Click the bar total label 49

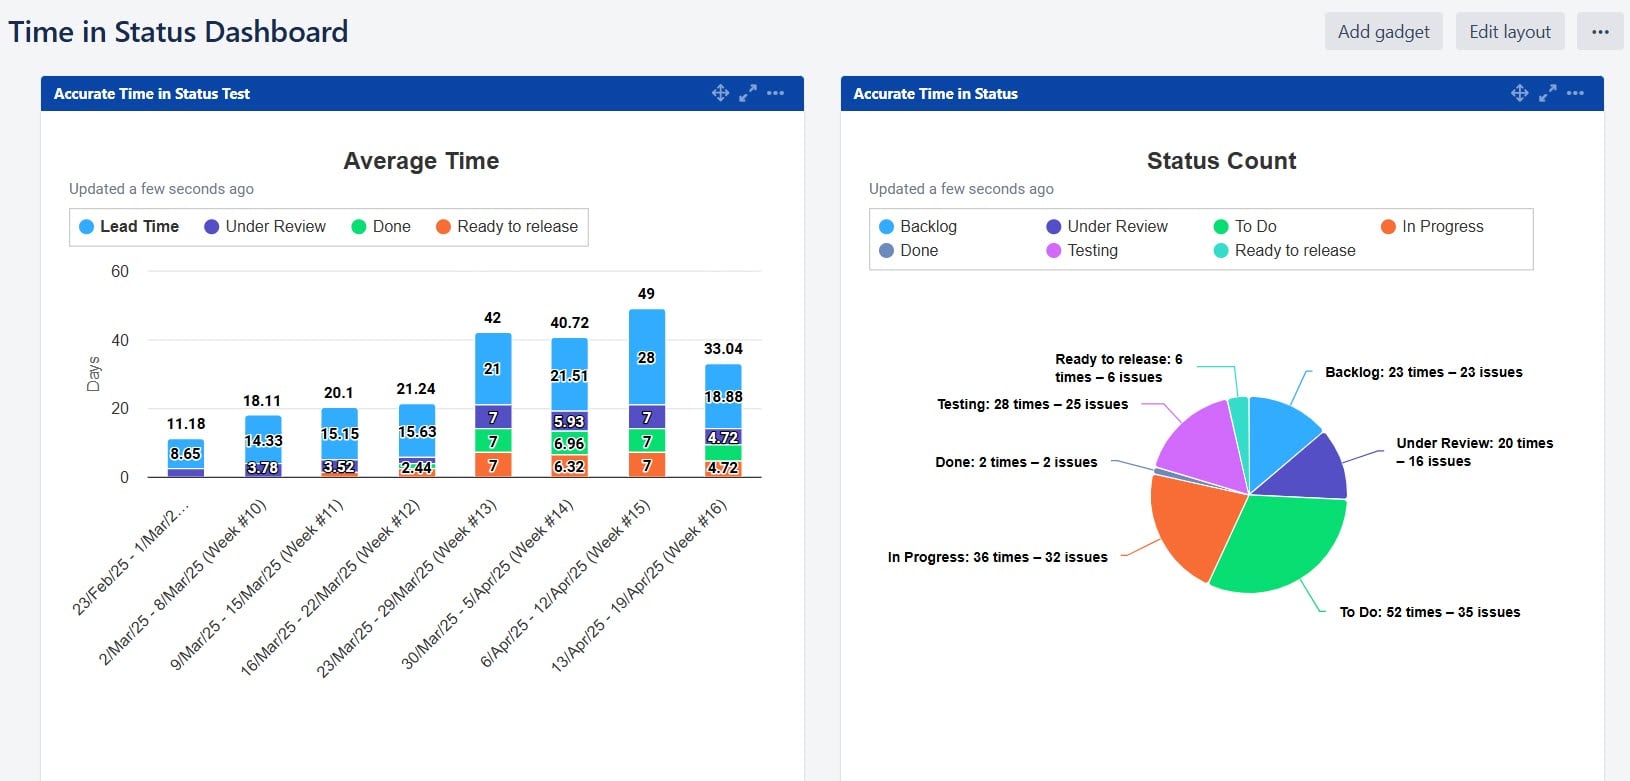(x=646, y=294)
